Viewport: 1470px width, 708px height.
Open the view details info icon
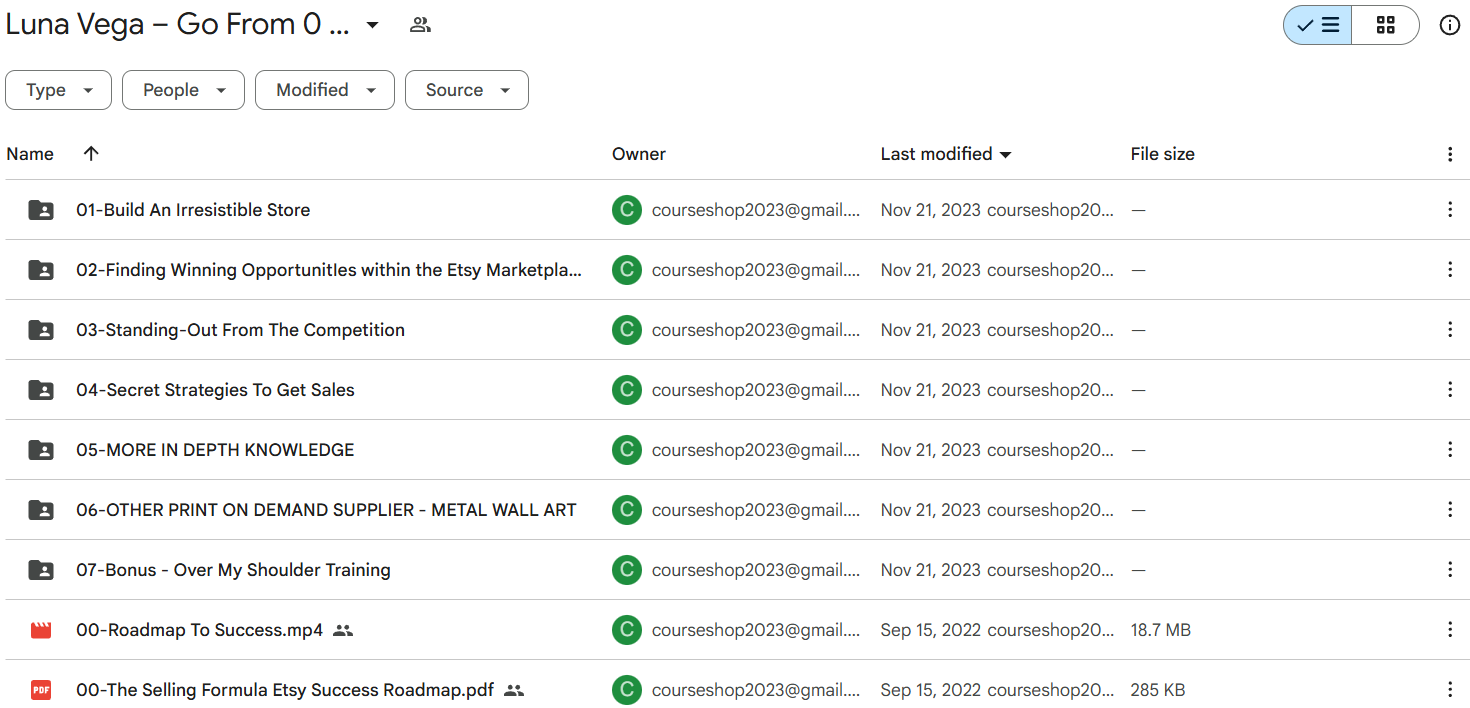pyautogui.click(x=1449, y=26)
